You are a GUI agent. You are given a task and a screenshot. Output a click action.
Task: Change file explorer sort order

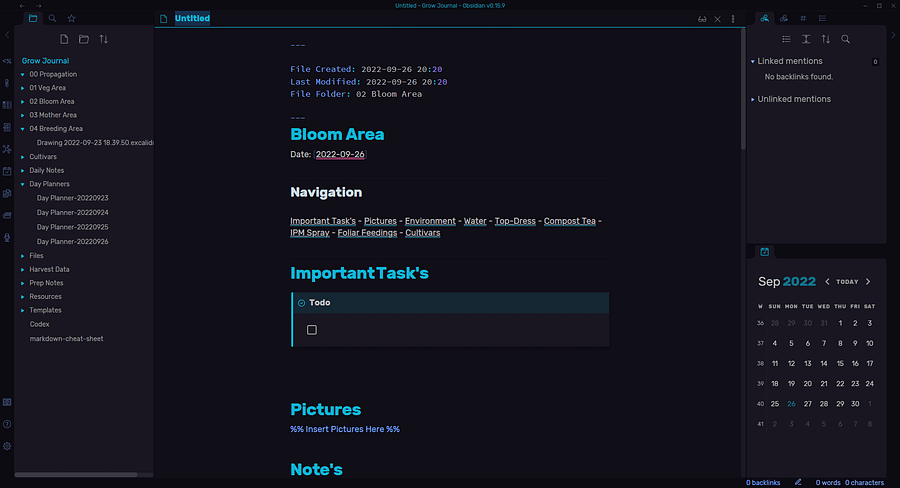pos(103,39)
